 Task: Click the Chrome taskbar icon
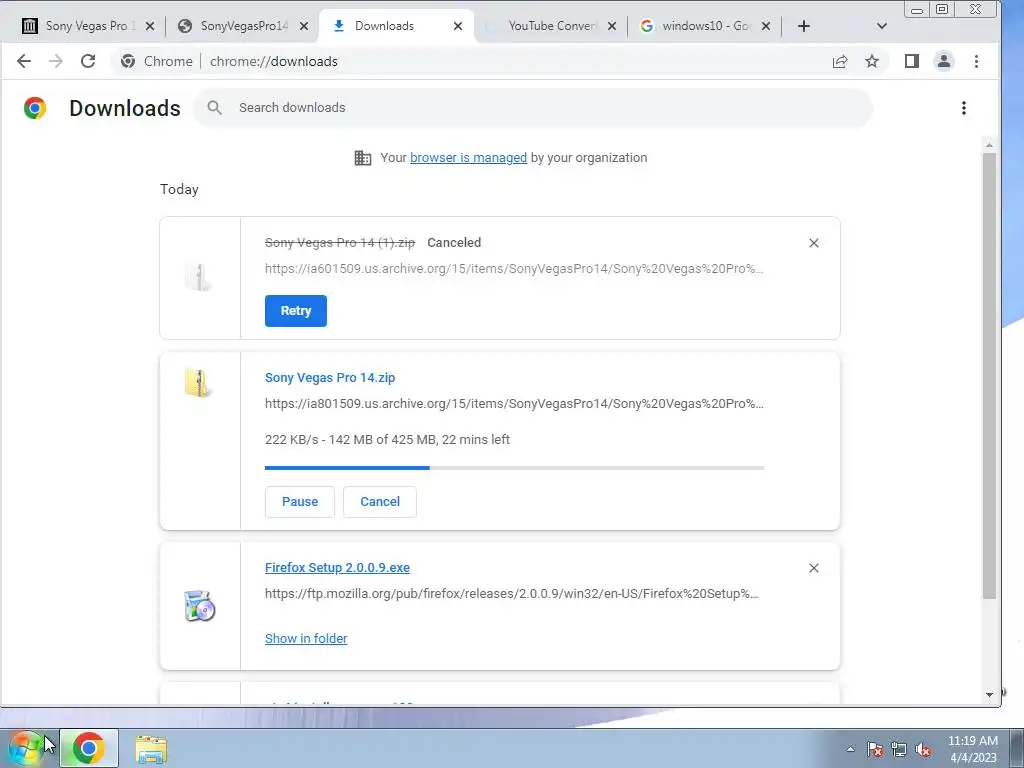(89, 748)
